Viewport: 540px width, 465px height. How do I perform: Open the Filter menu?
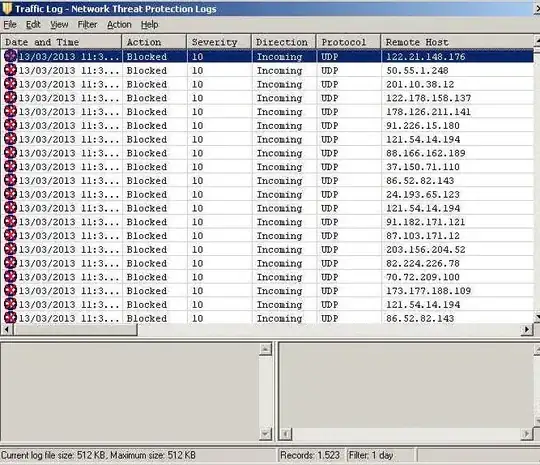tap(87, 25)
